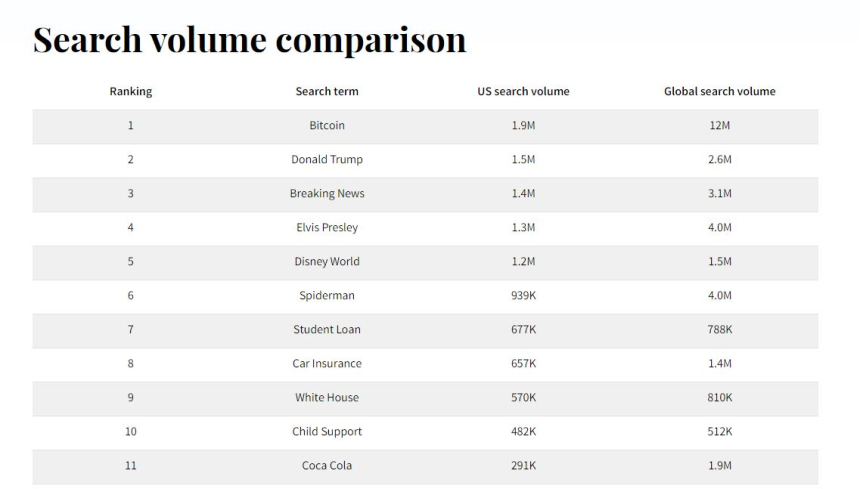Click the 788K global volume value

coord(719,330)
